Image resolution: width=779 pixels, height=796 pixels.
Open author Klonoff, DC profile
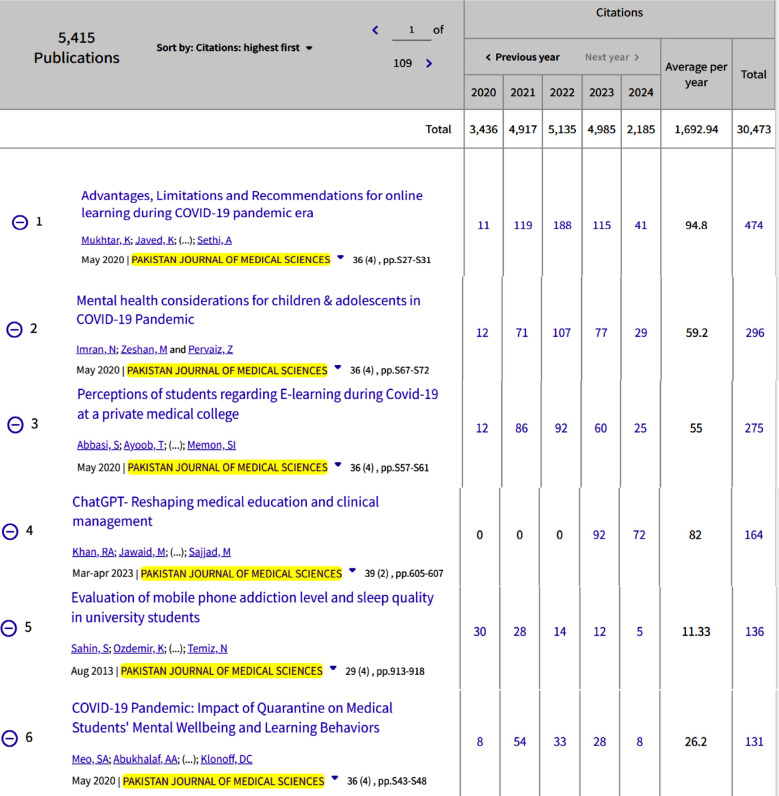(x=226, y=759)
